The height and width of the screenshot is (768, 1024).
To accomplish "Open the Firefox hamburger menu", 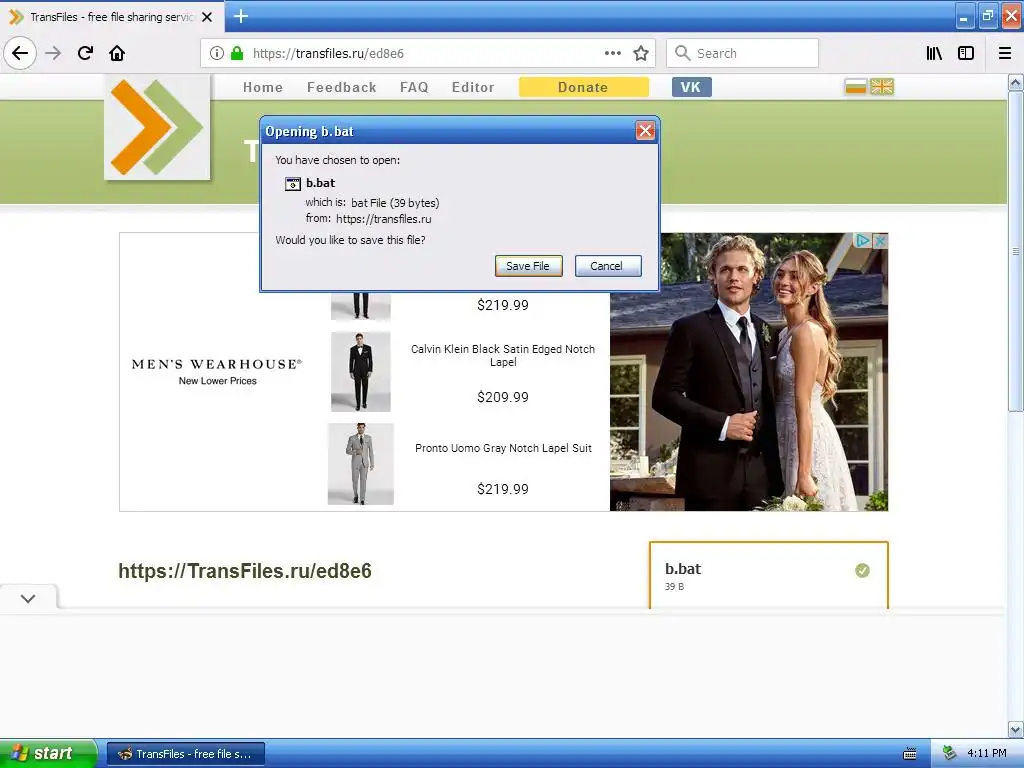I will 1004,53.
